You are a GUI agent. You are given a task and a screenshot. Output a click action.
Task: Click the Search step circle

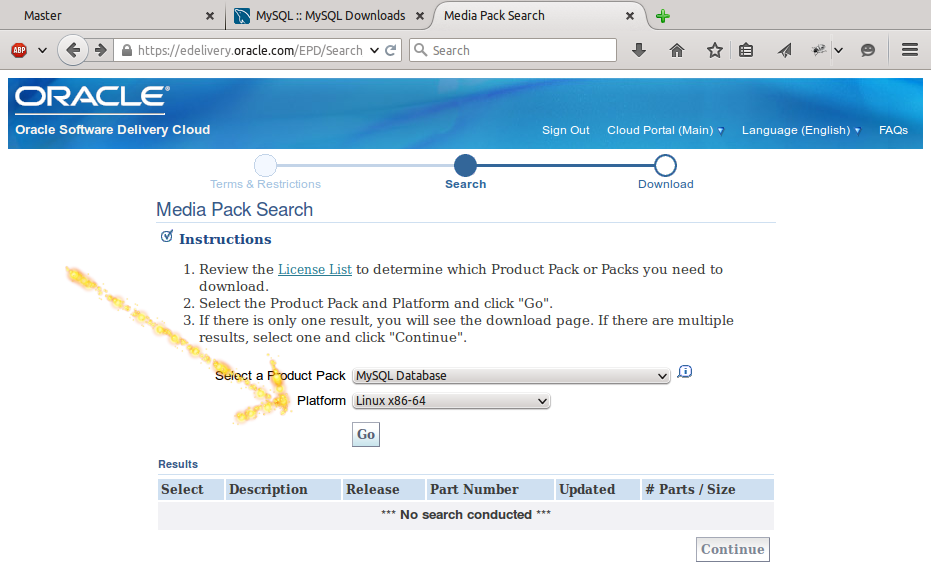click(x=465, y=165)
